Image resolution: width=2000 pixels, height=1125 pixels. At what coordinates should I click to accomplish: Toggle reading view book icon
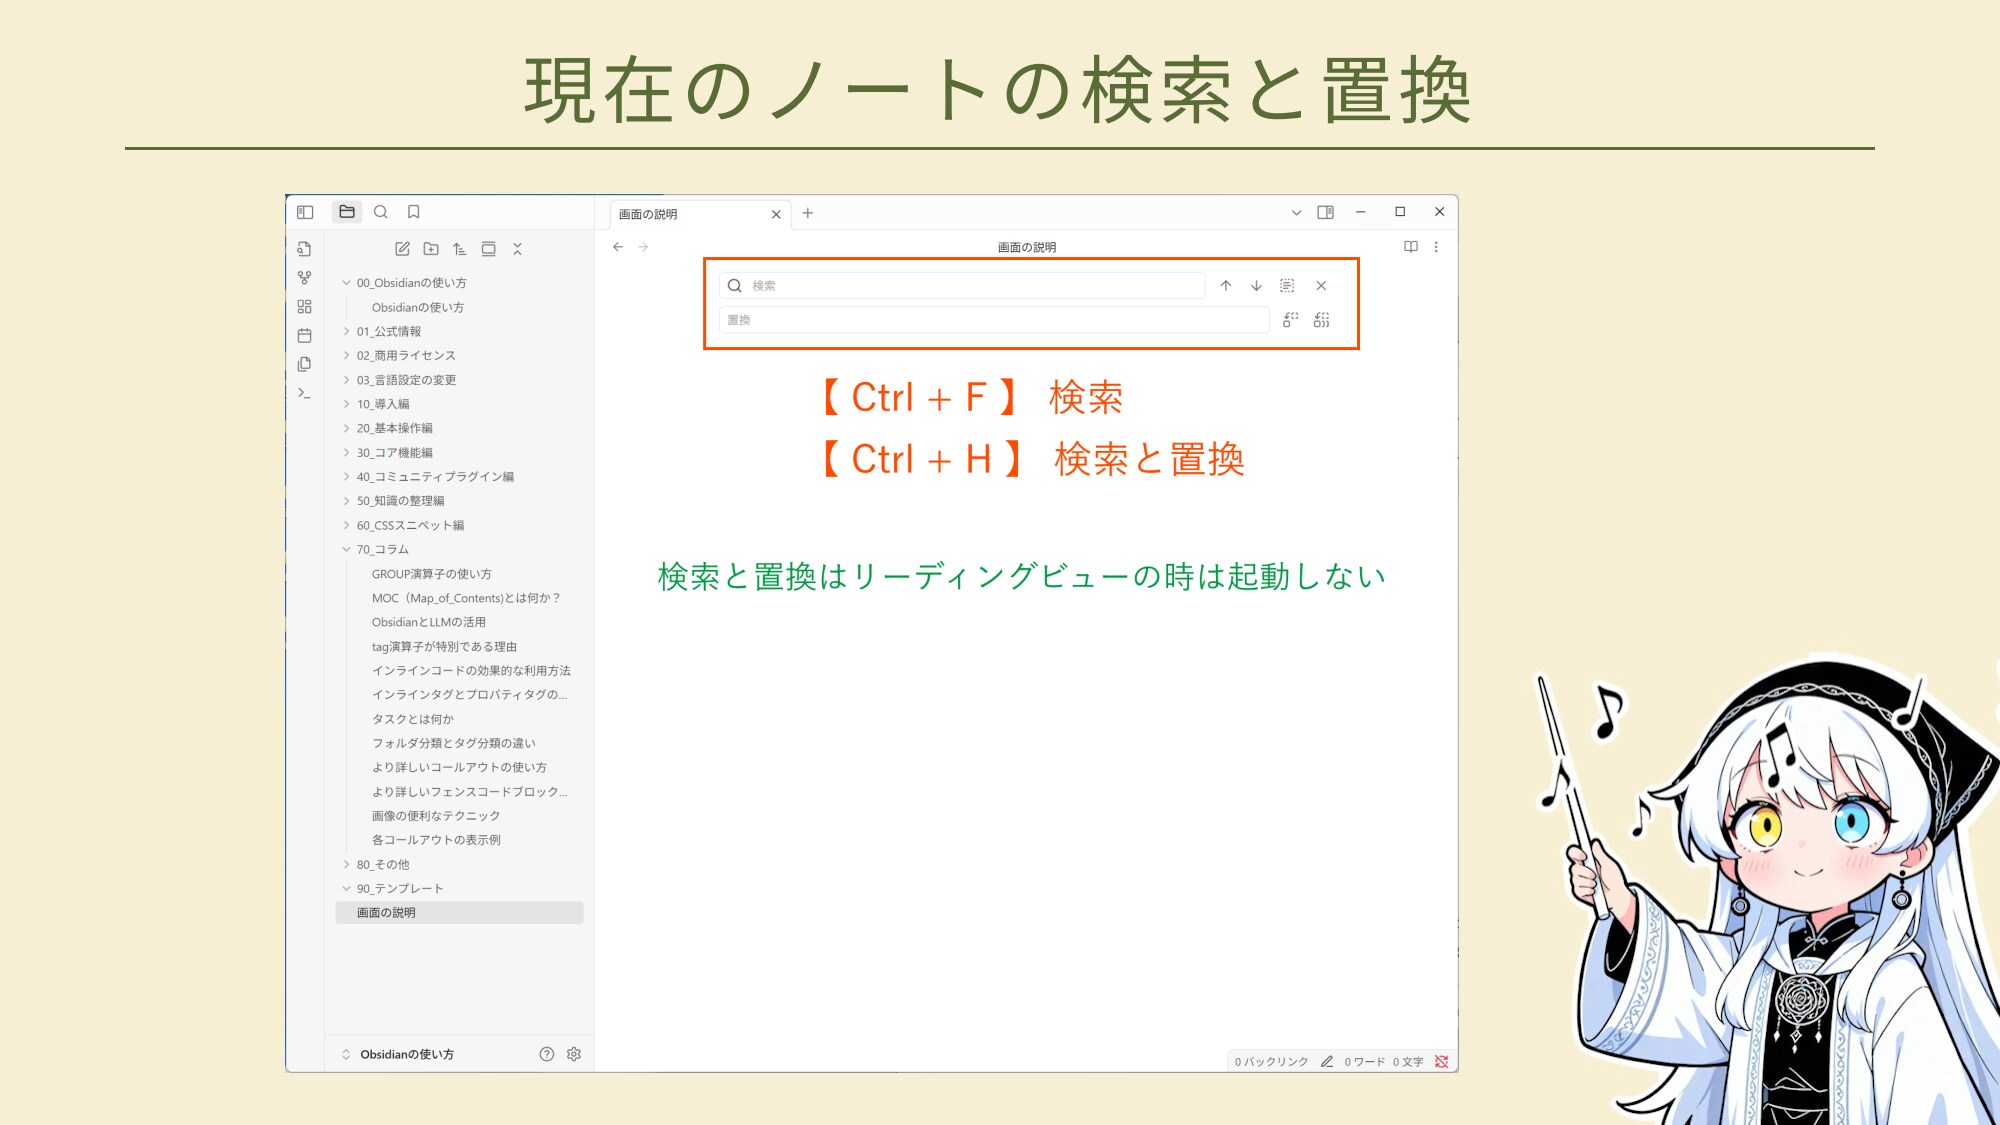click(1411, 247)
